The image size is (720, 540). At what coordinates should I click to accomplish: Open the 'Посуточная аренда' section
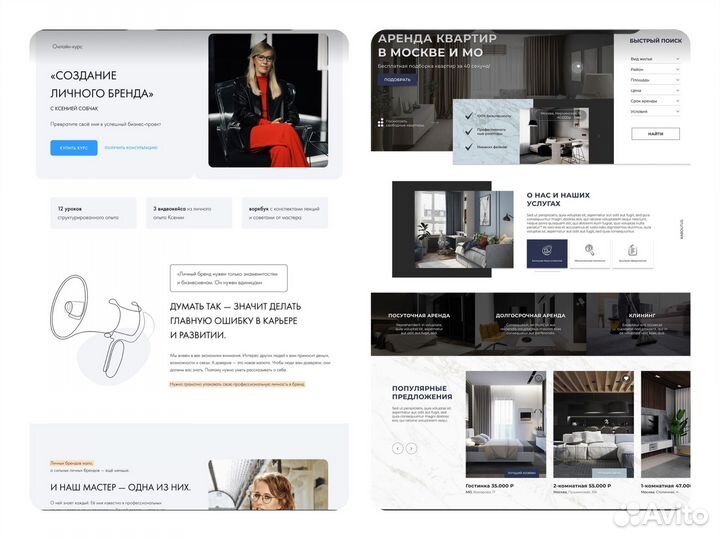pyautogui.click(x=419, y=315)
